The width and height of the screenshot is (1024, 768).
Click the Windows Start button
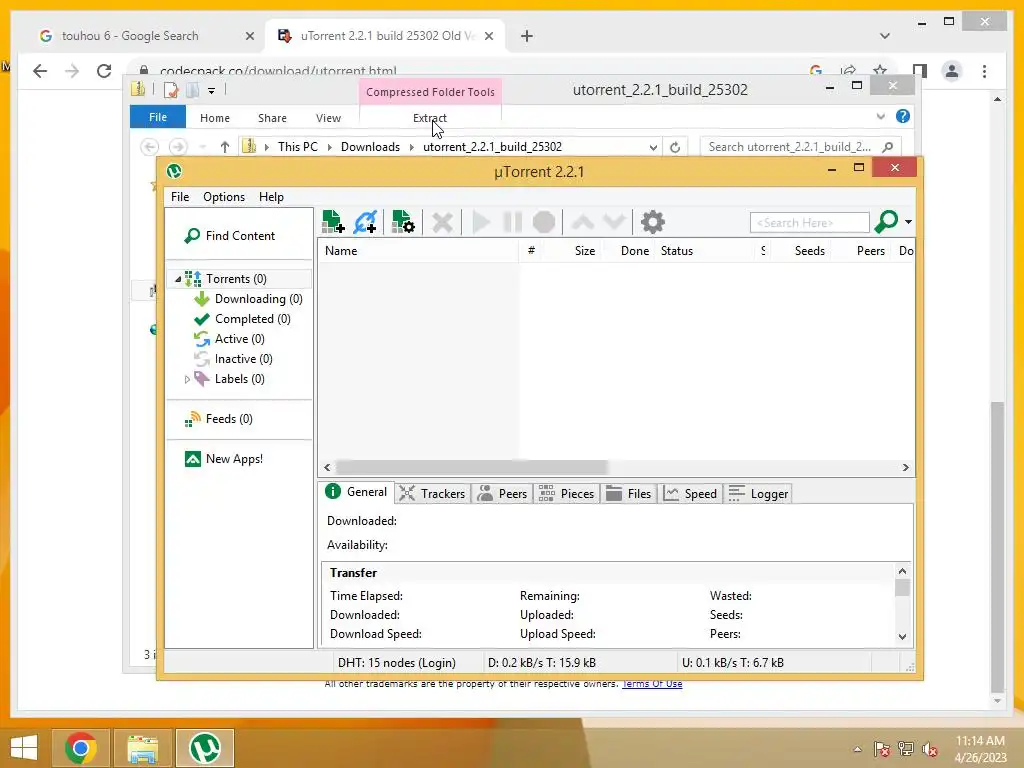24,748
